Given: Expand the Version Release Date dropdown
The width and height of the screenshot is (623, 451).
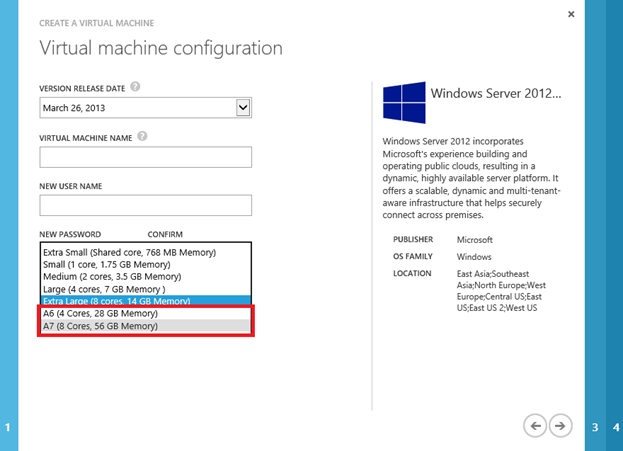Looking at the screenshot, I should (243, 108).
